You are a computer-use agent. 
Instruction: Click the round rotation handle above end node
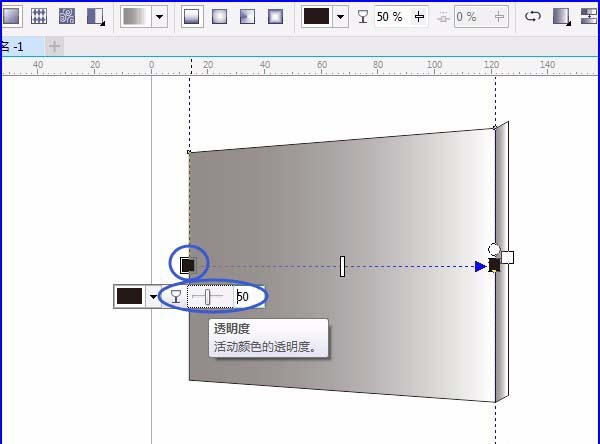(x=494, y=249)
